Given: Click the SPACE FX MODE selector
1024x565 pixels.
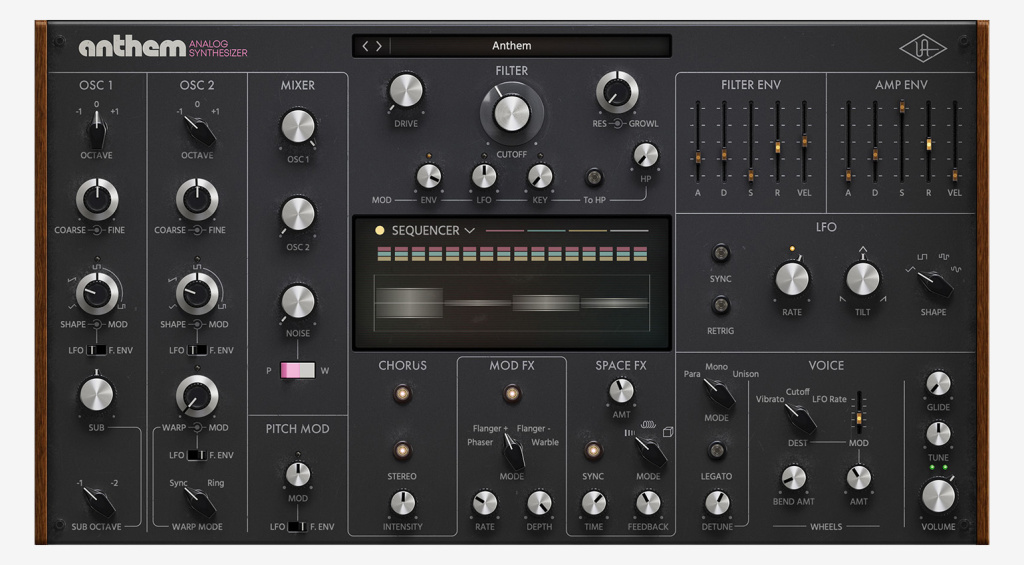Looking at the screenshot, I should click(651, 452).
